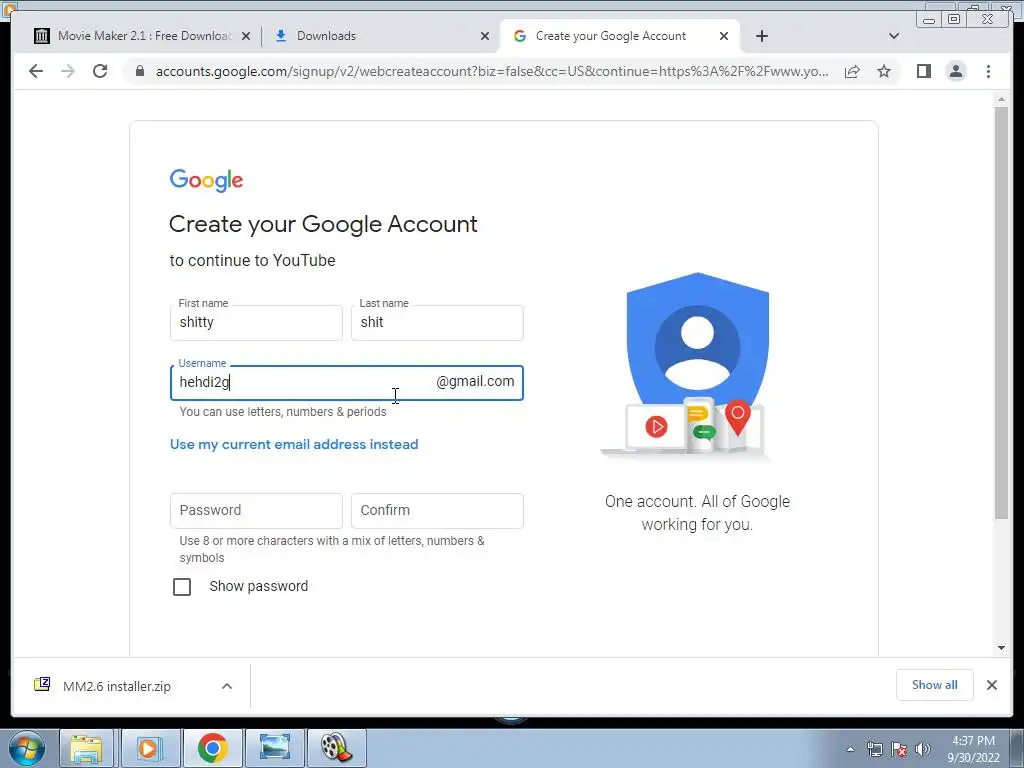This screenshot has width=1024, height=768.
Task: Share this page using share icon
Action: (852, 71)
